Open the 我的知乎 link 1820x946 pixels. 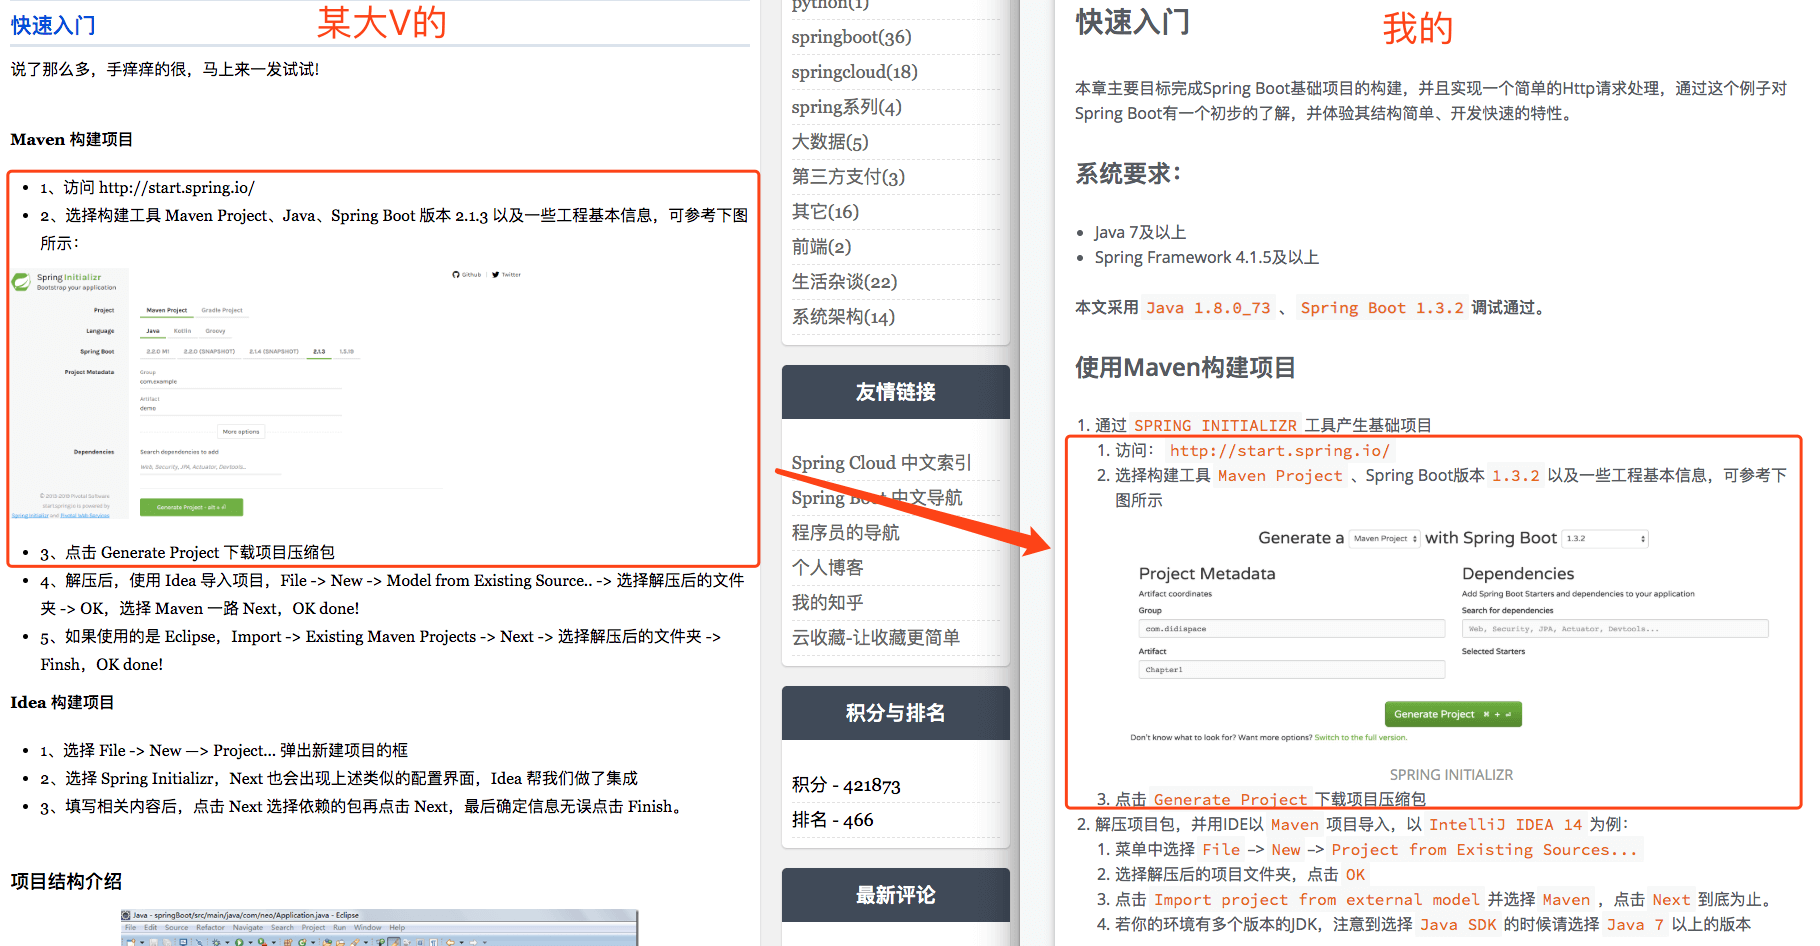827,603
